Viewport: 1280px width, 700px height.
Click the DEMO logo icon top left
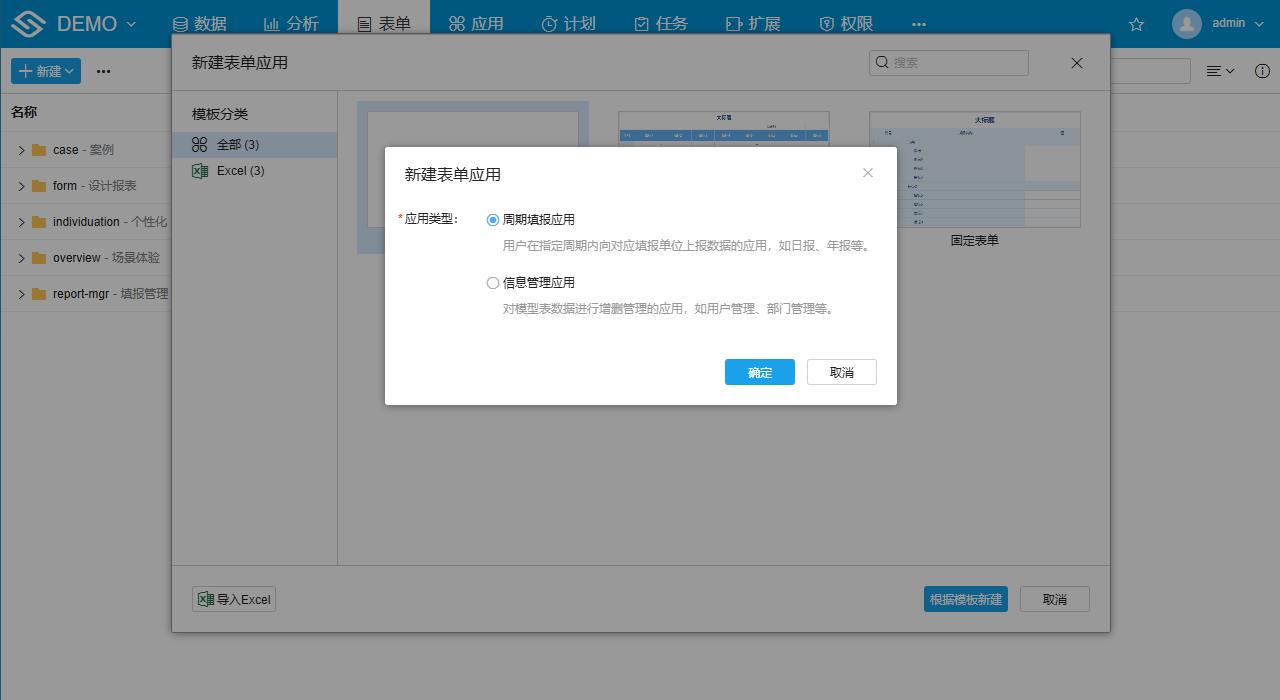(x=27, y=22)
